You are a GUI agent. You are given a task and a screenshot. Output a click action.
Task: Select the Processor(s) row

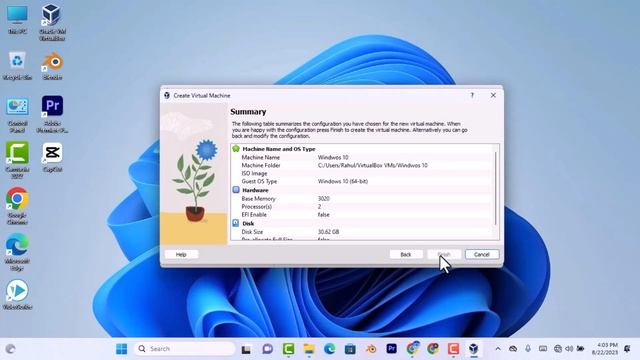(x=363, y=207)
